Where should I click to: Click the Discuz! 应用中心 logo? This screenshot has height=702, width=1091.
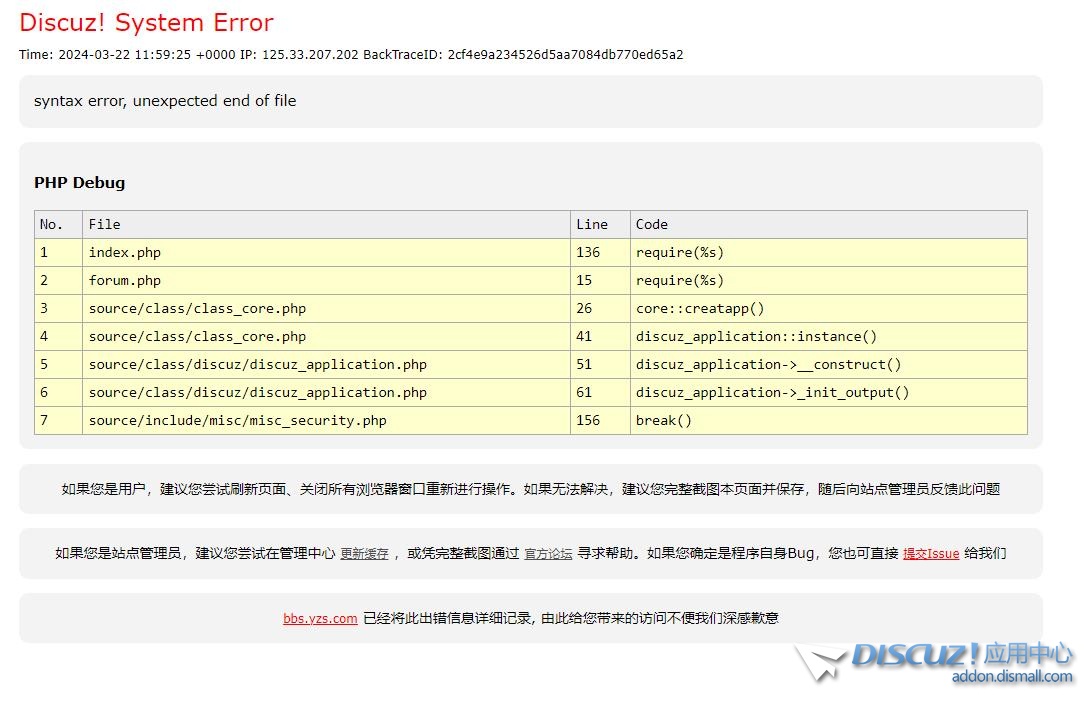960,656
